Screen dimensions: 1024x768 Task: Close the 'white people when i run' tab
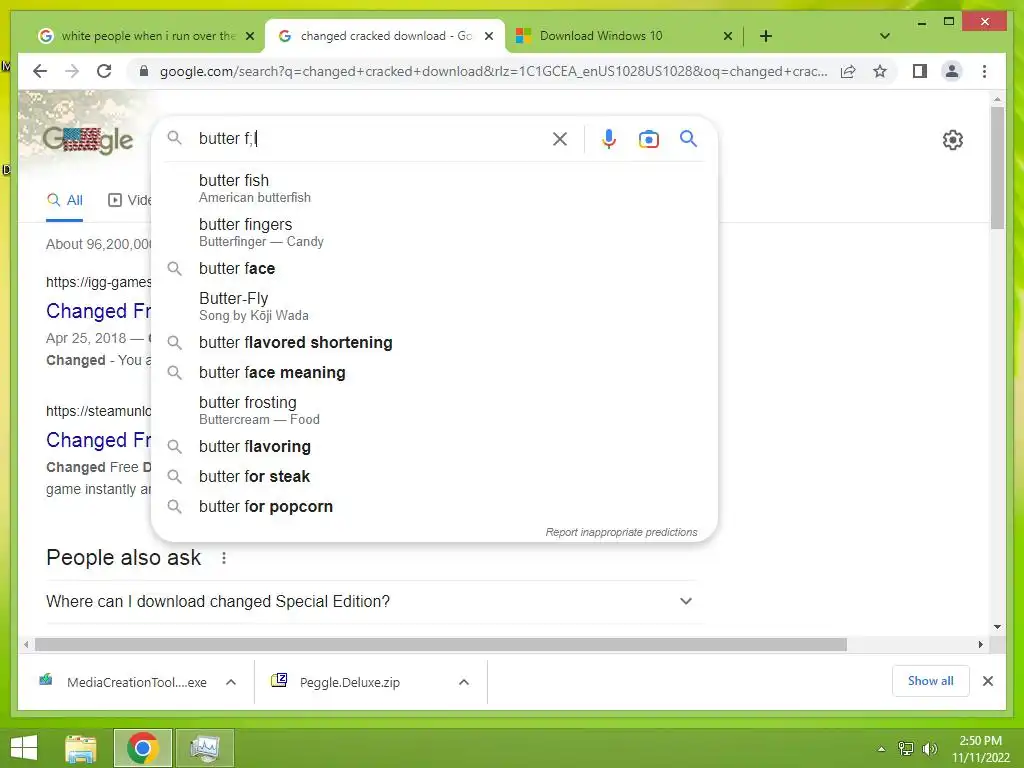coord(249,36)
